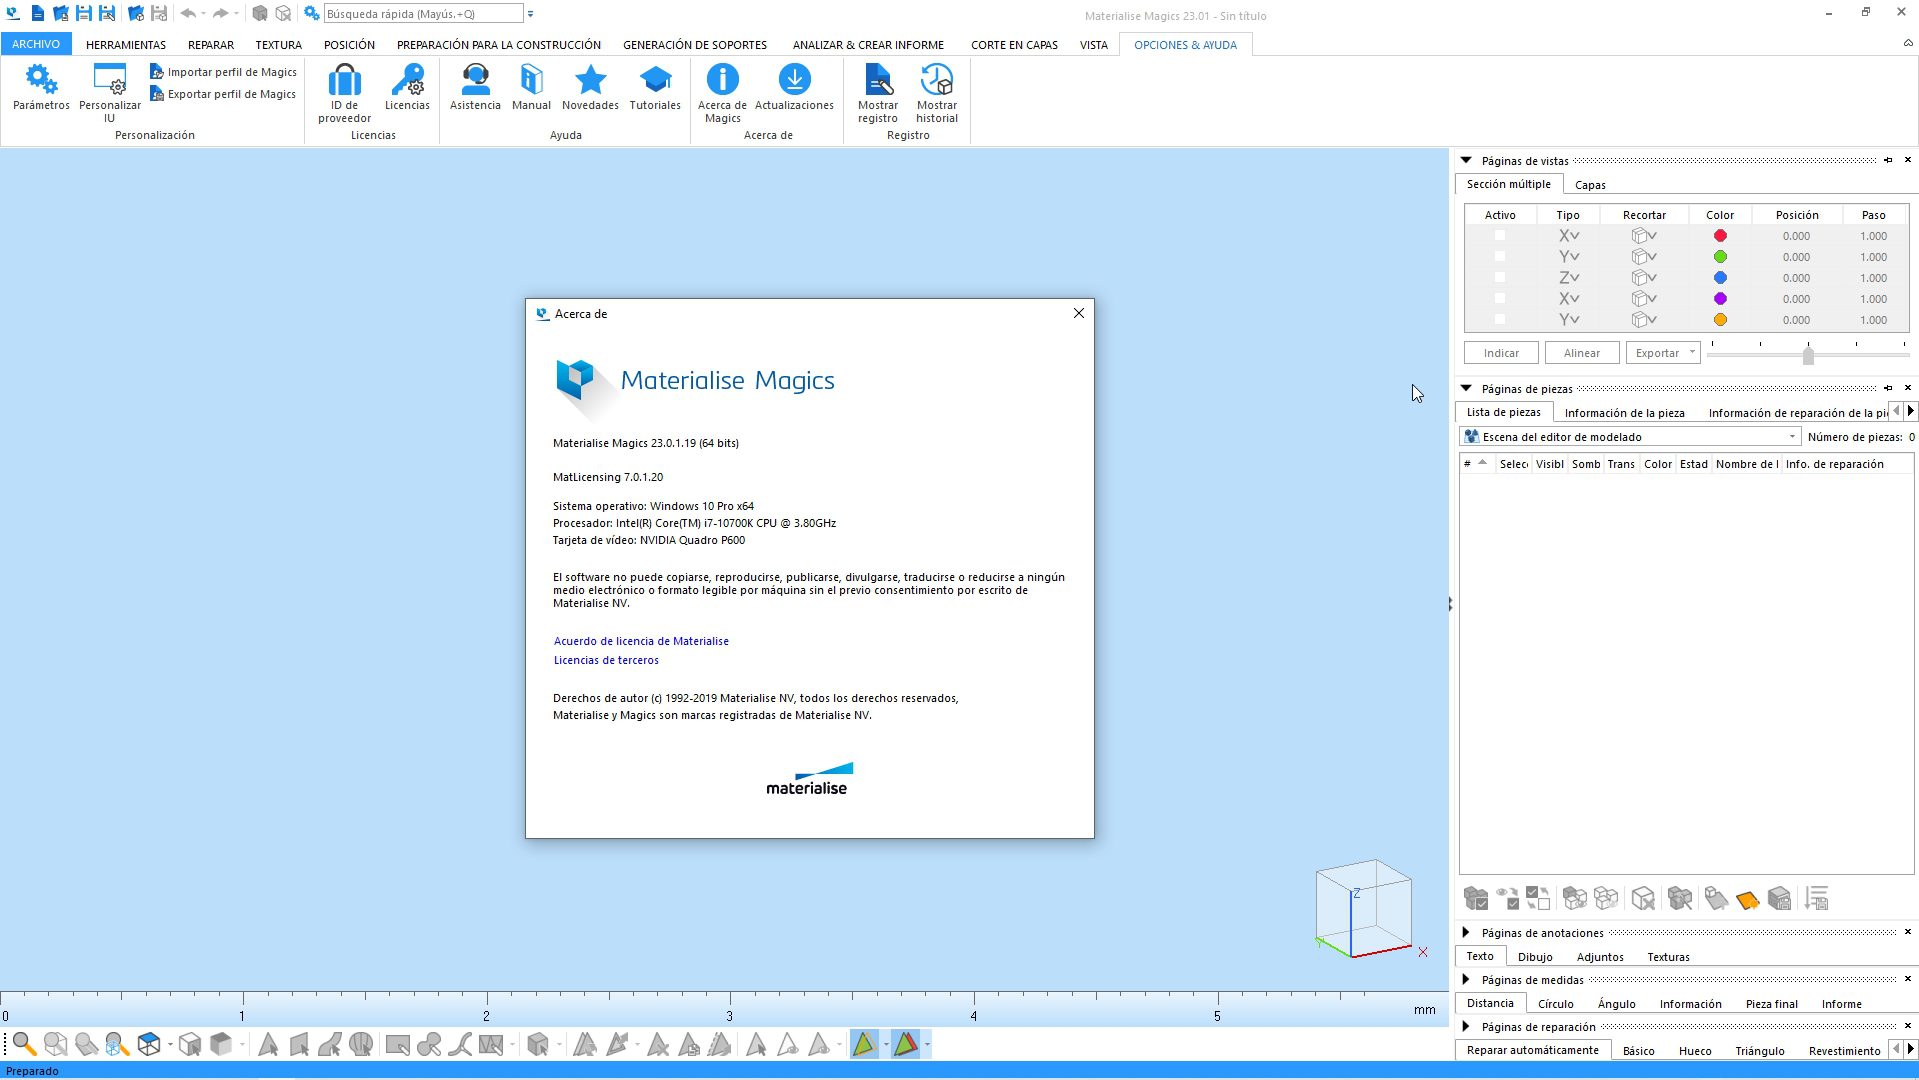Open Tutoriales graduation cap icon
Viewport: 1919px width, 1080px height.
(x=655, y=82)
